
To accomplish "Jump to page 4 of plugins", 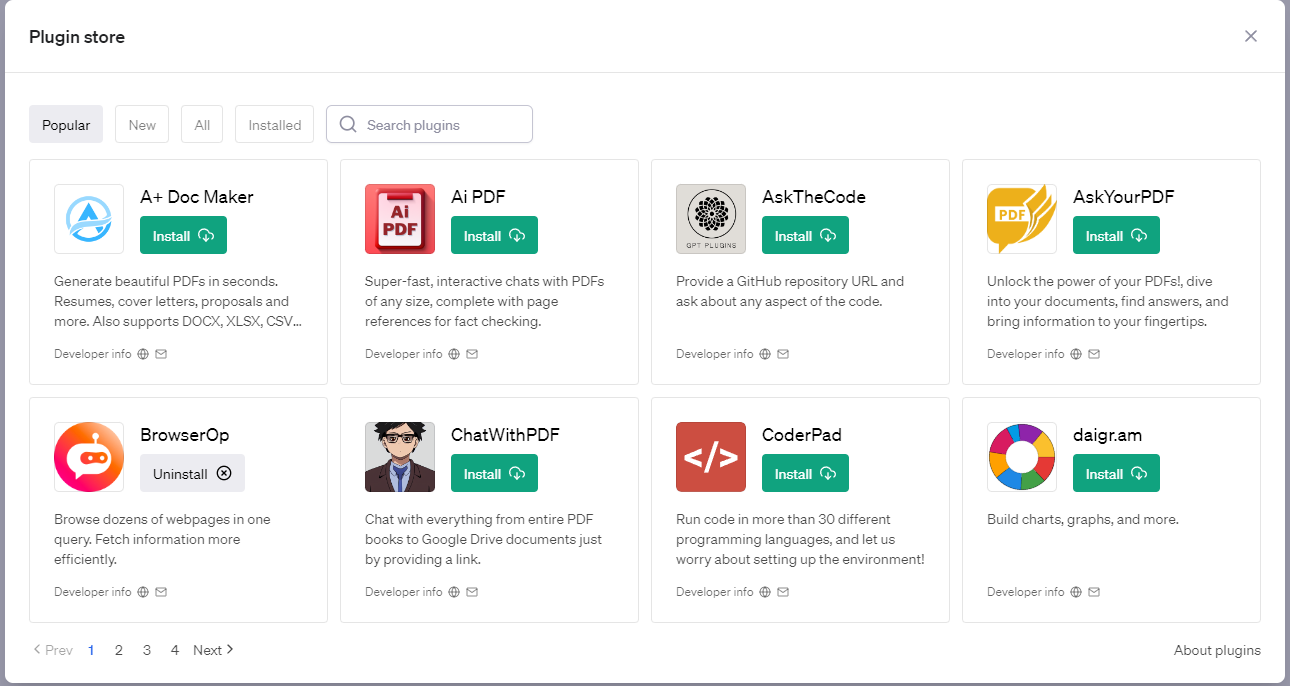I will tap(174, 650).
